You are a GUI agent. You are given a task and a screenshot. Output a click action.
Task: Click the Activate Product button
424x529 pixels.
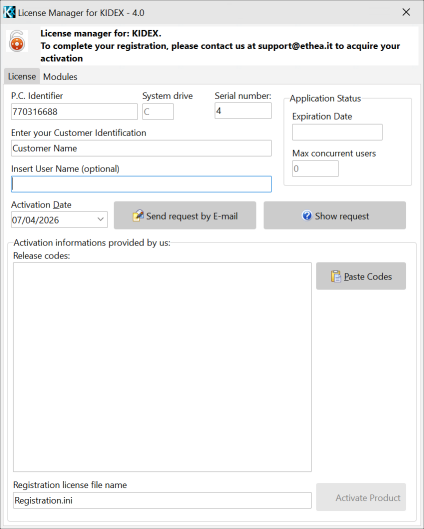coord(361,497)
